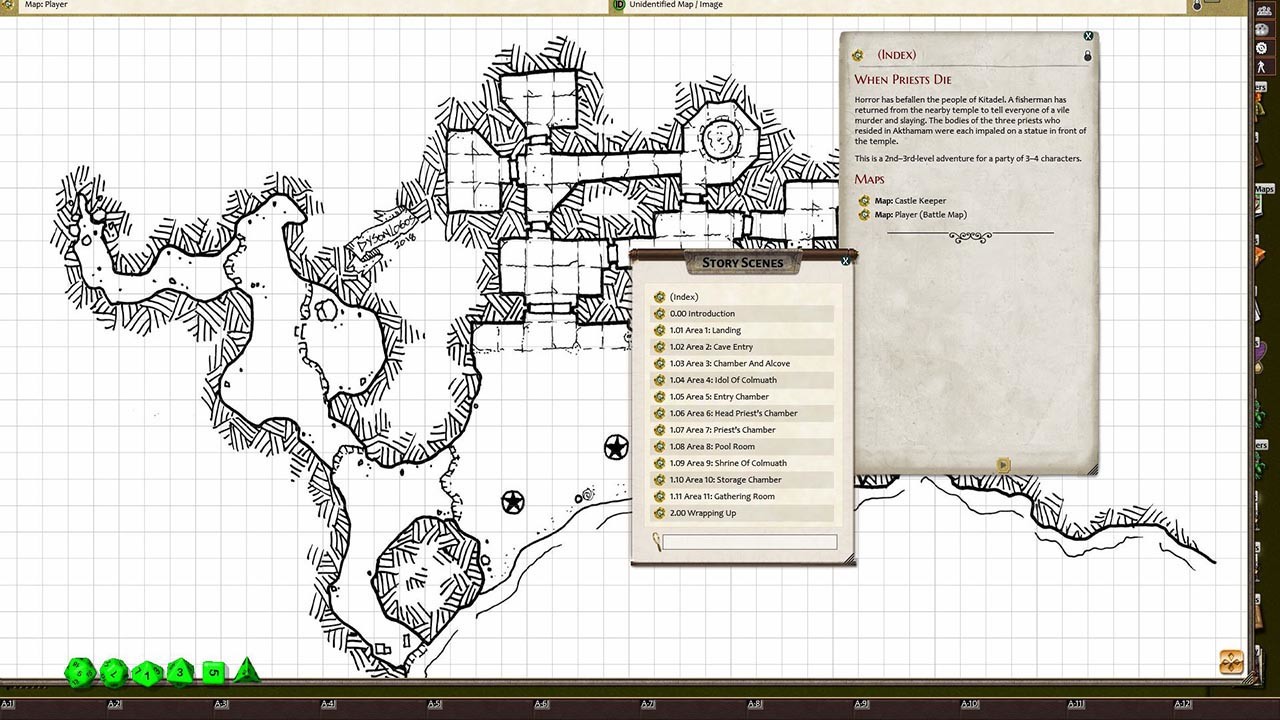1280x720 pixels.
Task: Grab the green d8 die
Action: 180,671
